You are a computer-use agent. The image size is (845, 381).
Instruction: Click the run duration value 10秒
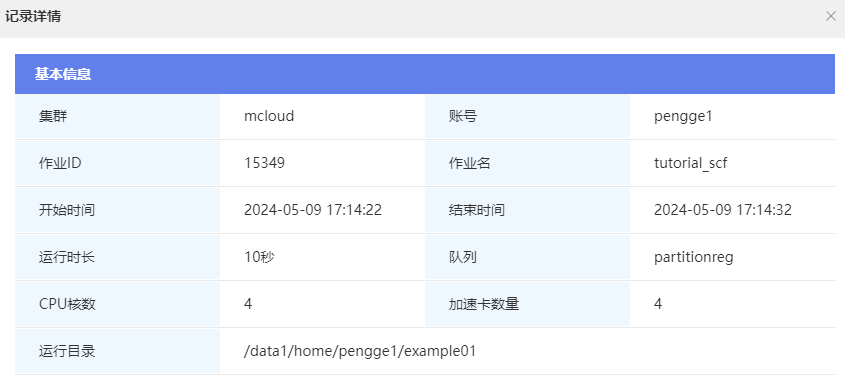point(259,257)
